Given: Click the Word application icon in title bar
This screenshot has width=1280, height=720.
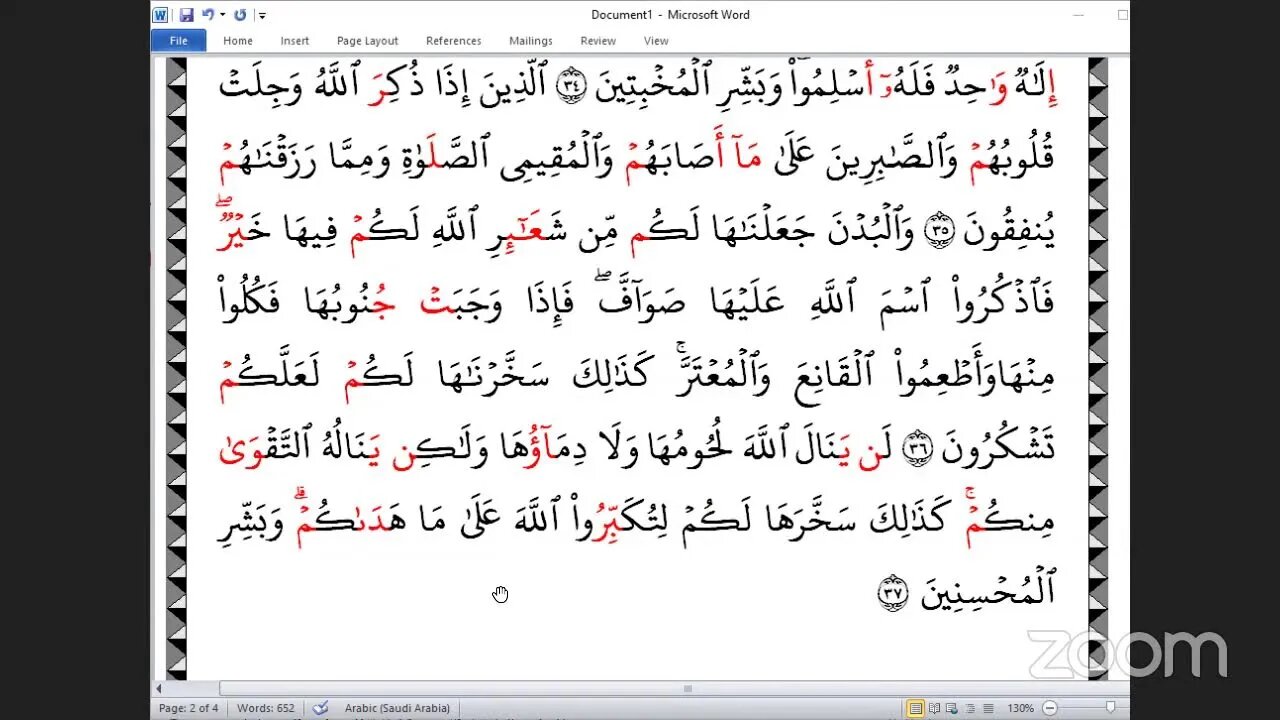Looking at the screenshot, I should (160, 15).
